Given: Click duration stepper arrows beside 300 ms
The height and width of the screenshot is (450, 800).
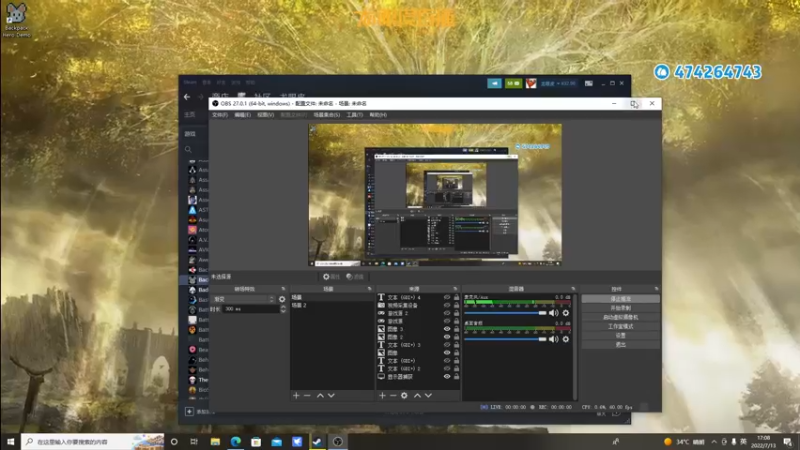Looking at the screenshot, I should (x=283, y=309).
